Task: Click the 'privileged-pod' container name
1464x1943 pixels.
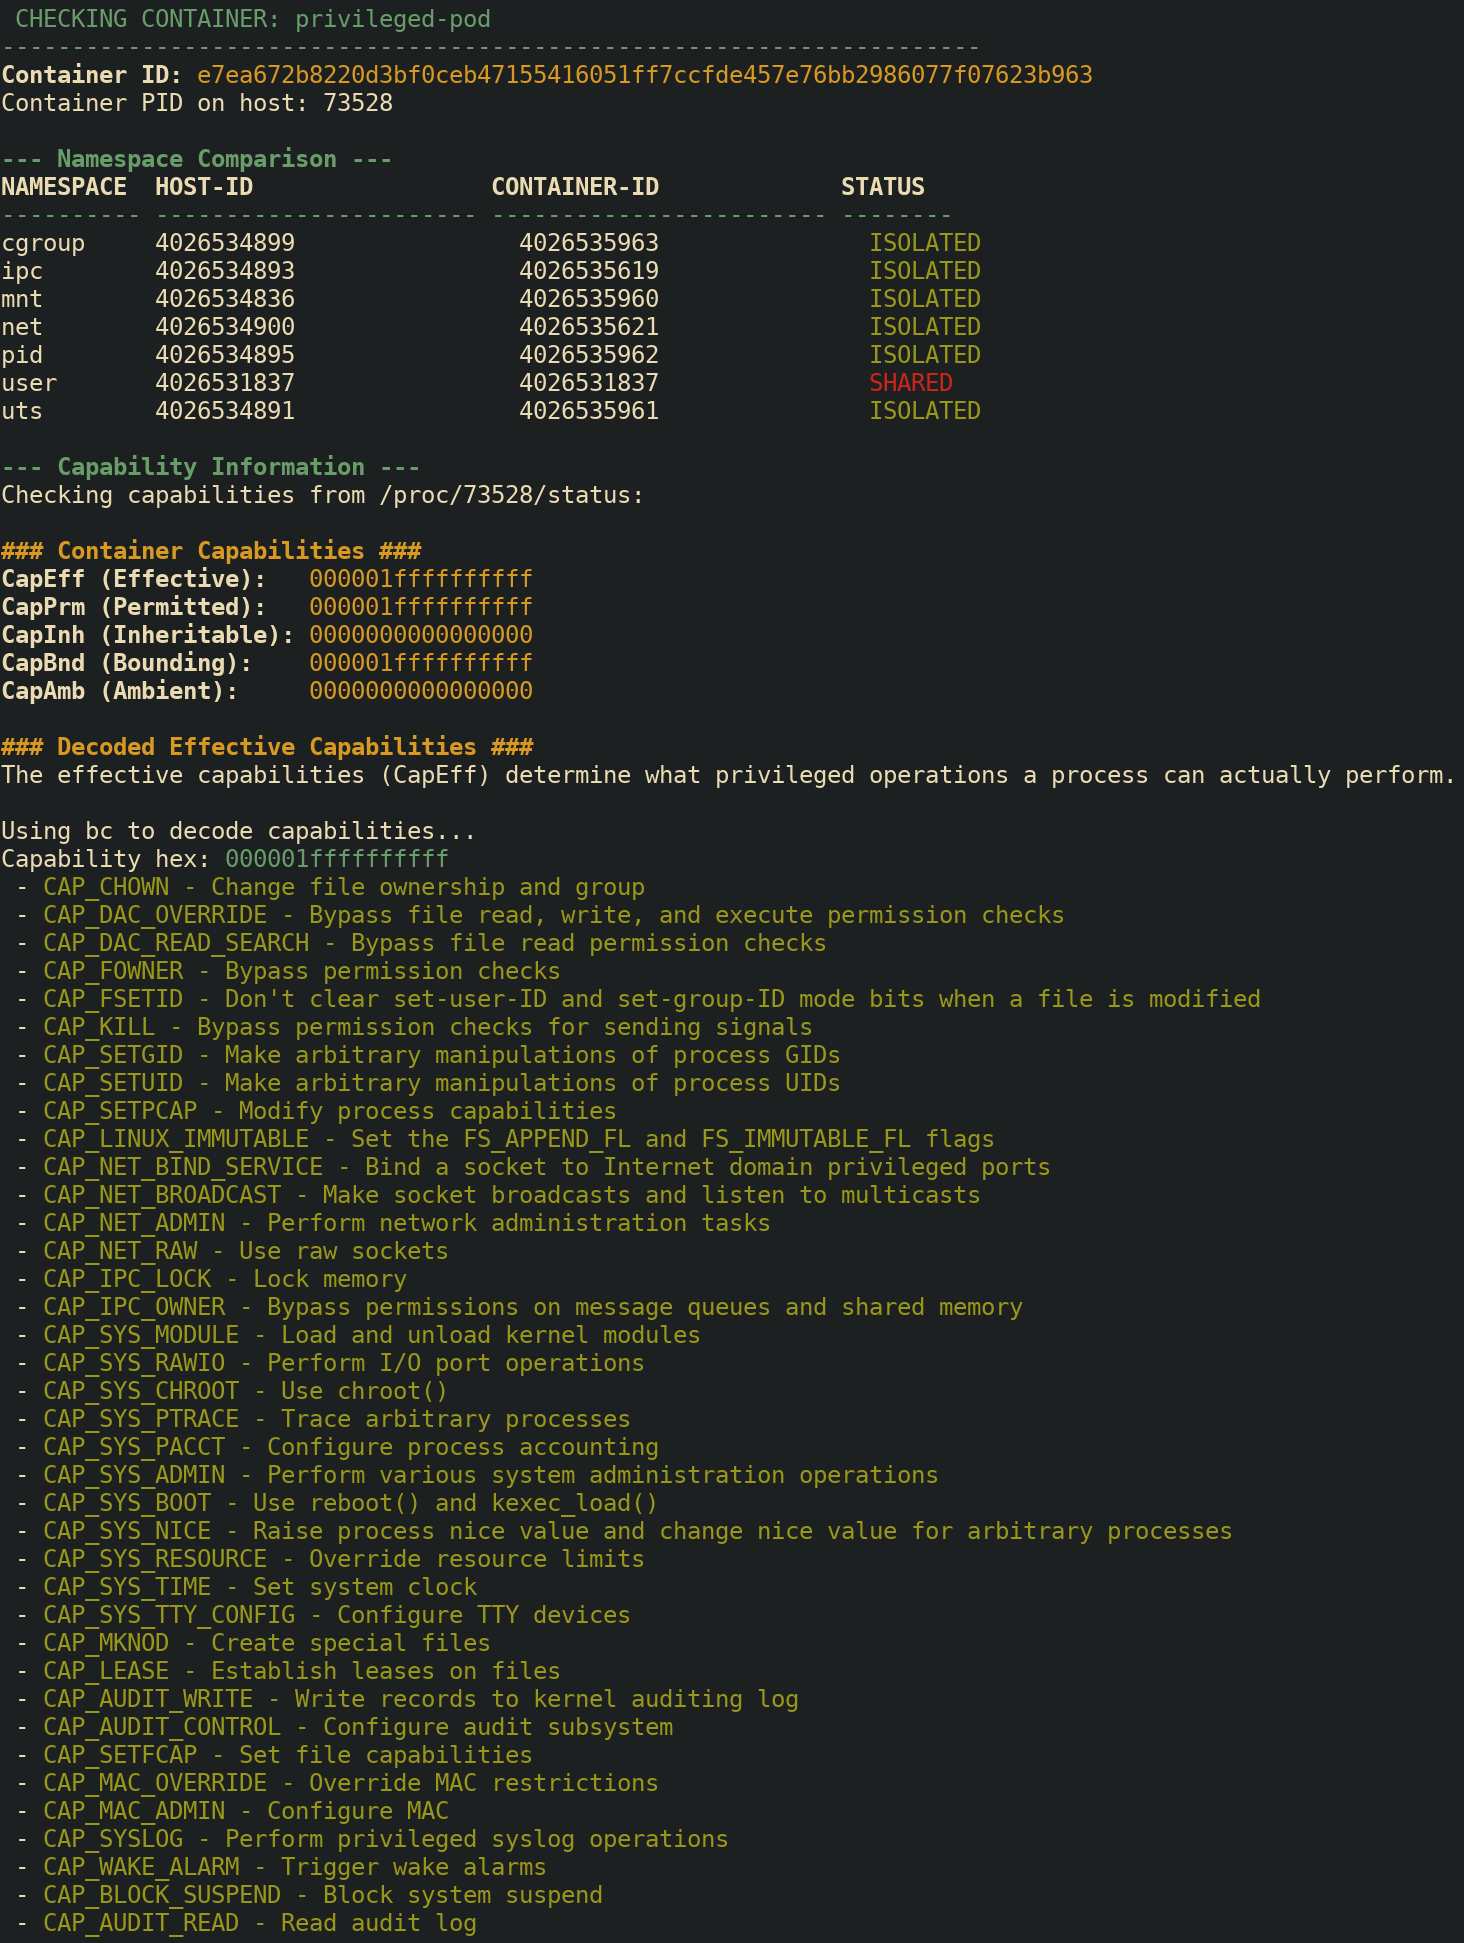Action: pos(392,19)
